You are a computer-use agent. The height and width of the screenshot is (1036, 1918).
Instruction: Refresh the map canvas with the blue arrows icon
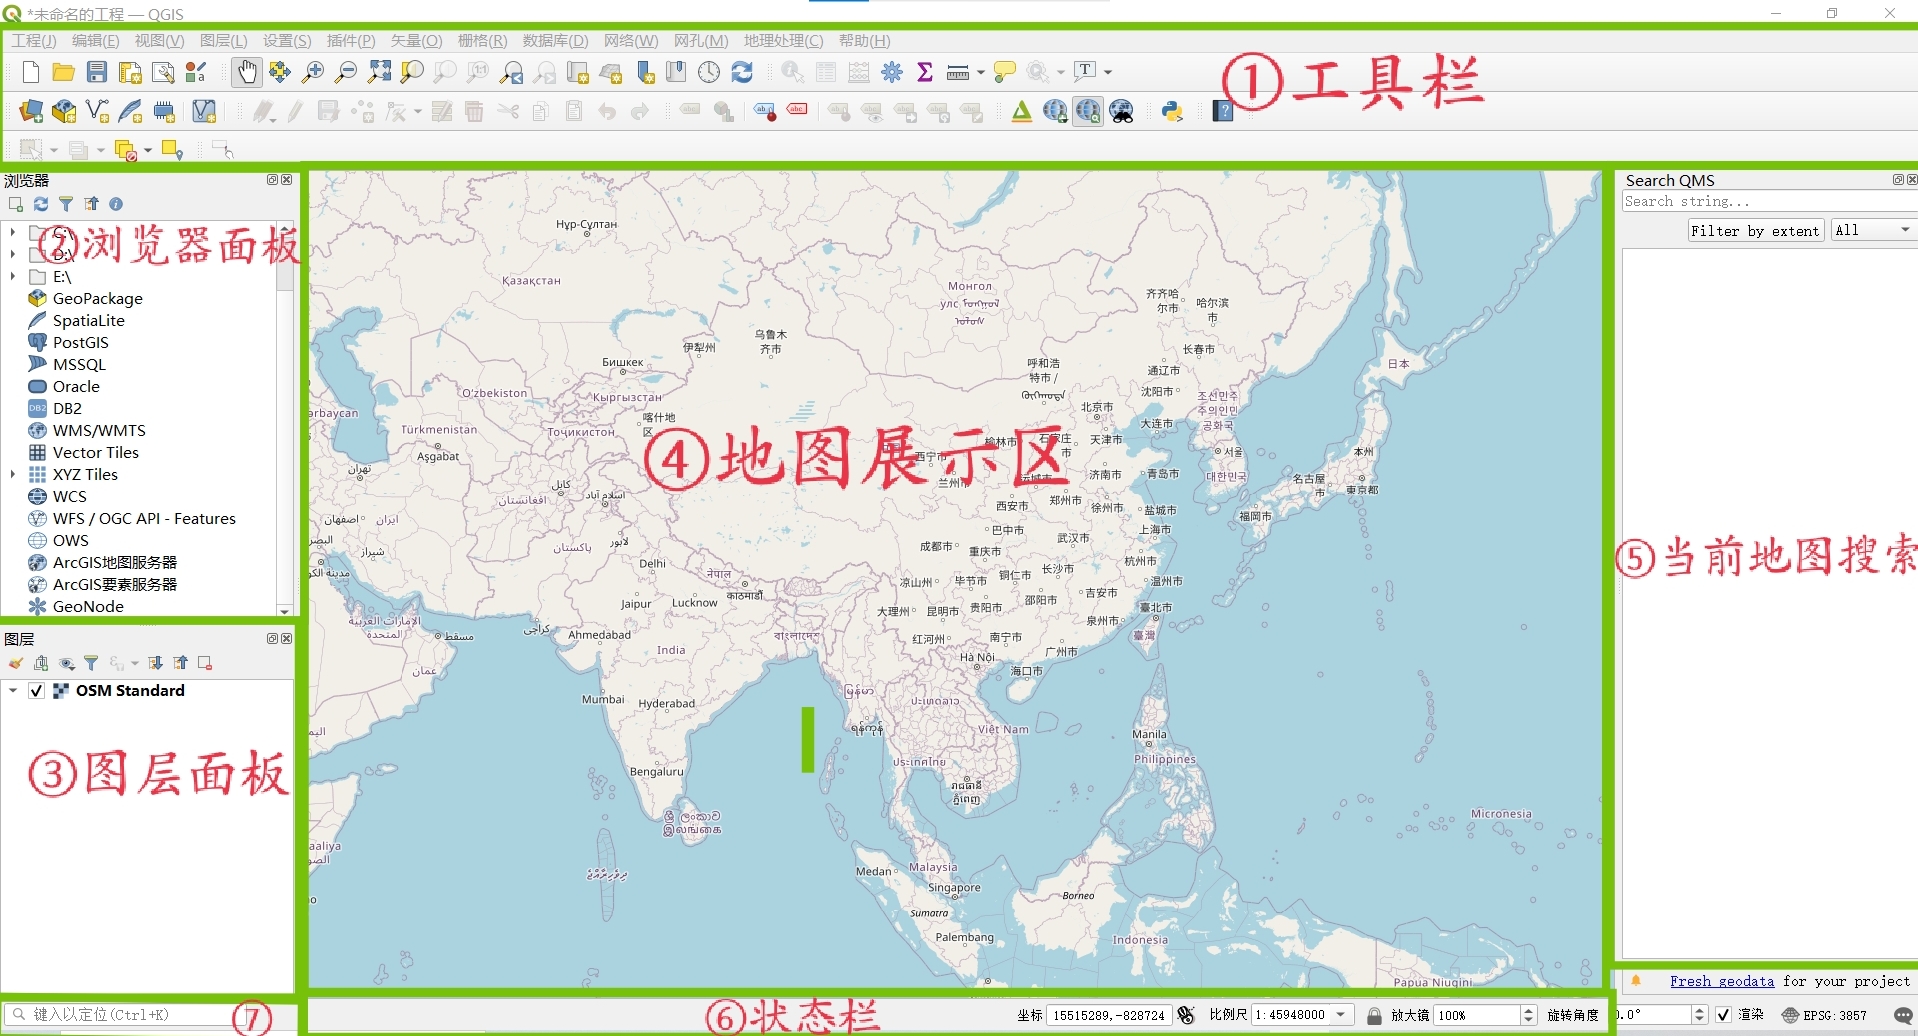[742, 72]
